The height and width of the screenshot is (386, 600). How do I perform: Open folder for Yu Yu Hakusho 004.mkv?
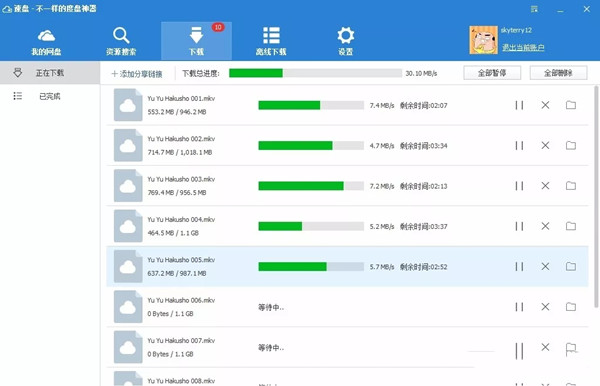pyautogui.click(x=571, y=226)
